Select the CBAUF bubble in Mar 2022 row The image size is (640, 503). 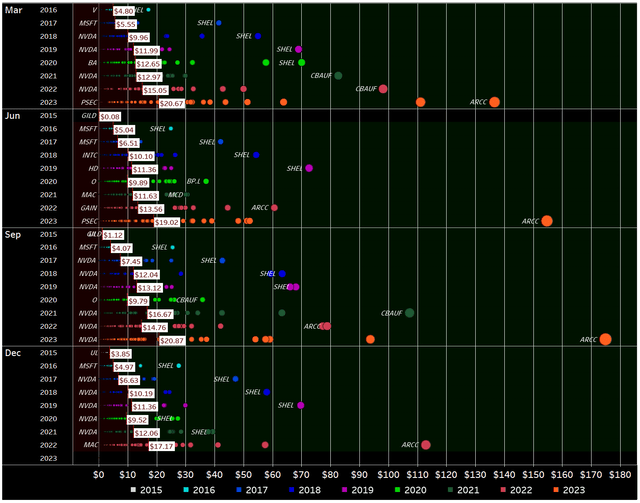click(x=383, y=89)
